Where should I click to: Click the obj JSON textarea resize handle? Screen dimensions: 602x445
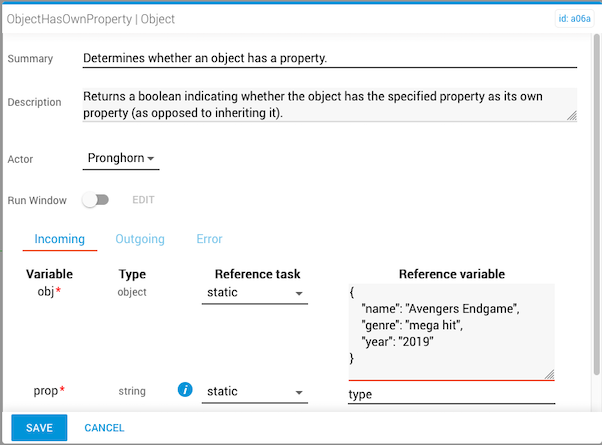[549, 374]
